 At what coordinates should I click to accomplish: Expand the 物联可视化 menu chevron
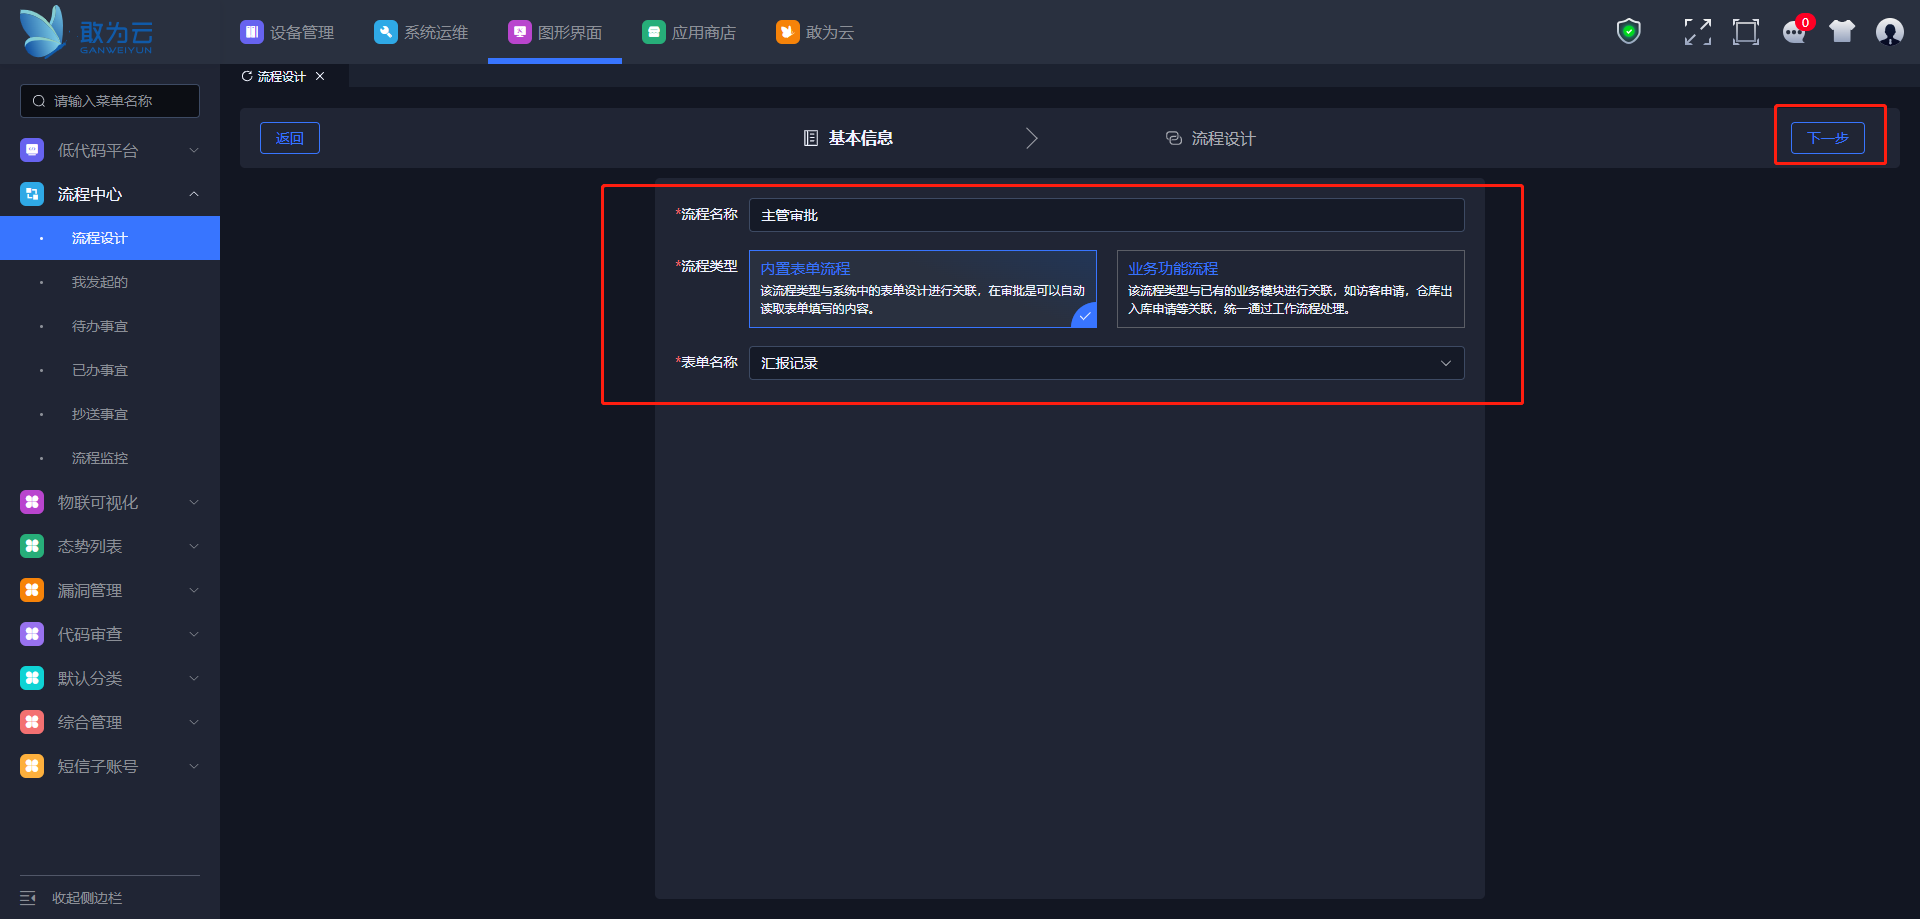click(194, 502)
